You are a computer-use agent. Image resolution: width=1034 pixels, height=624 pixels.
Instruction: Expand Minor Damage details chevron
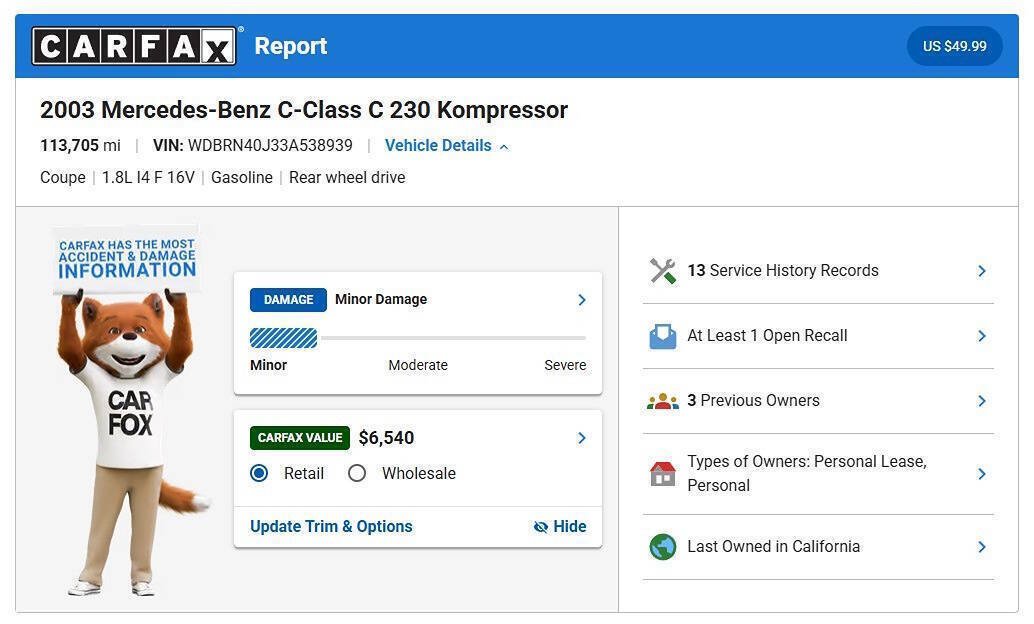point(582,300)
